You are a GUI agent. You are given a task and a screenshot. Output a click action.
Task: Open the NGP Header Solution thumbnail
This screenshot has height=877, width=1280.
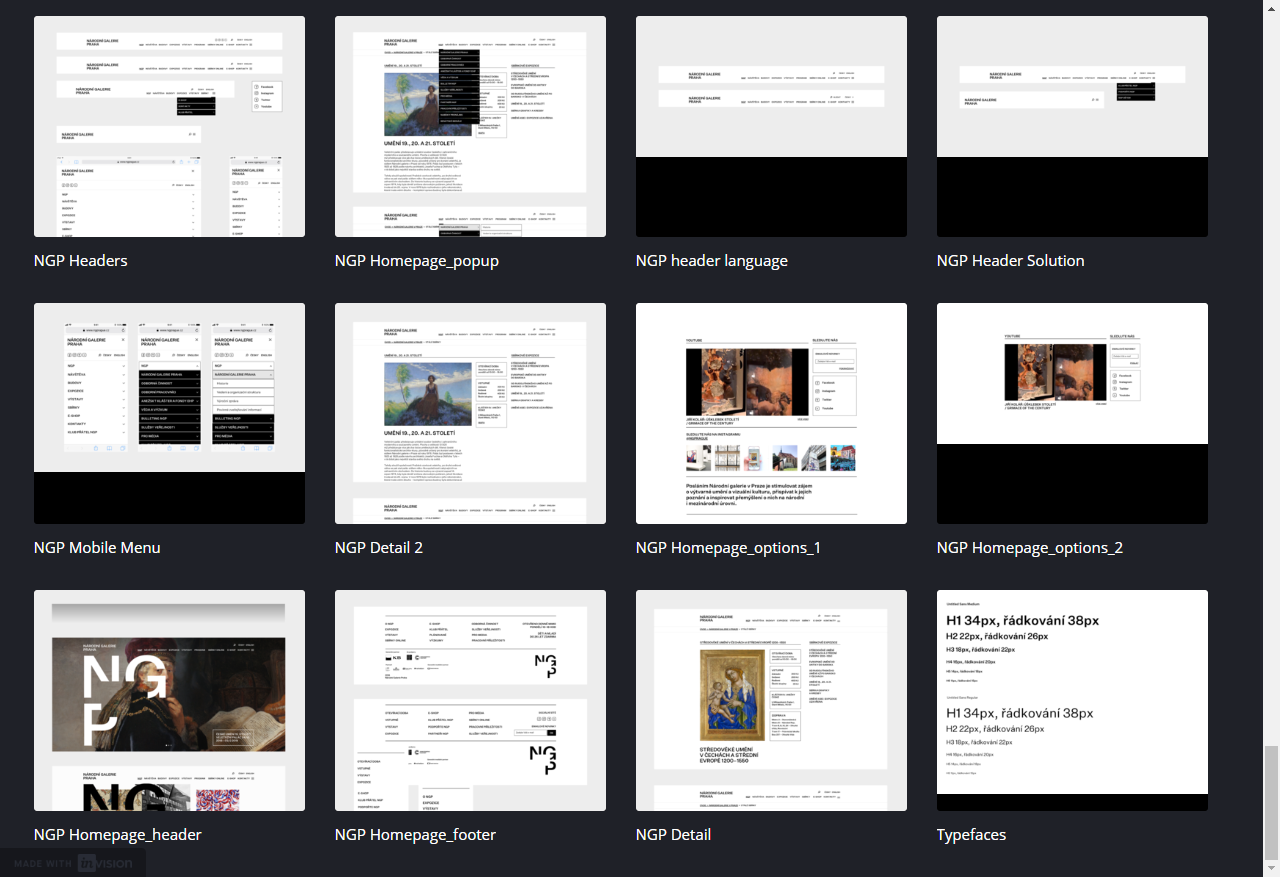coord(1072,126)
